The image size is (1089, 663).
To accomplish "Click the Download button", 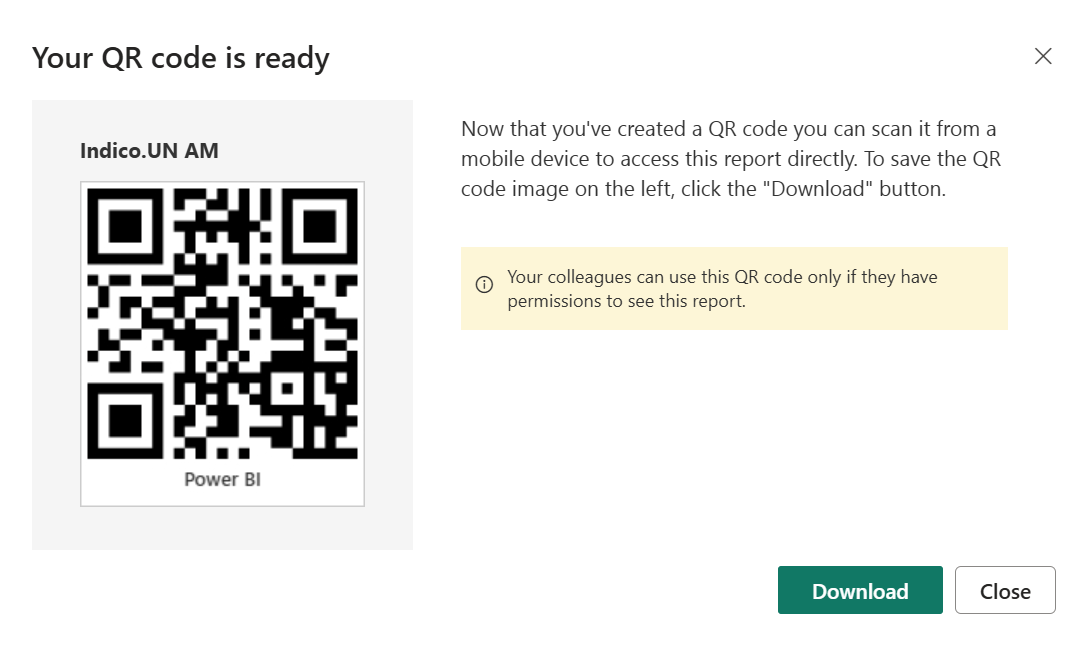I will pos(860,590).
